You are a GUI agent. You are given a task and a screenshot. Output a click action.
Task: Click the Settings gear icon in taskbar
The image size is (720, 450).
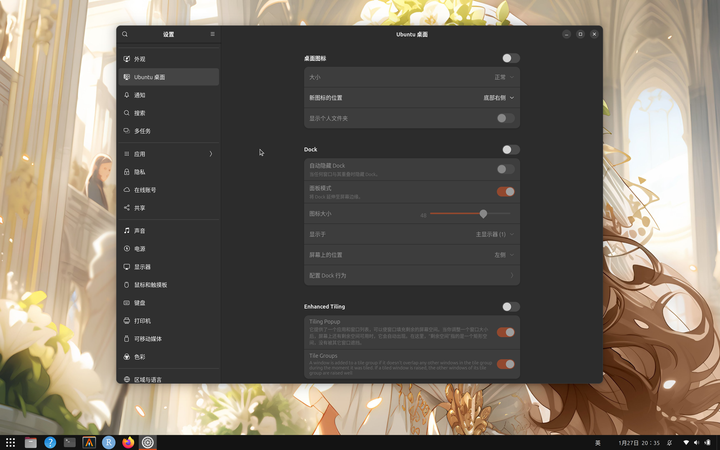click(147, 442)
